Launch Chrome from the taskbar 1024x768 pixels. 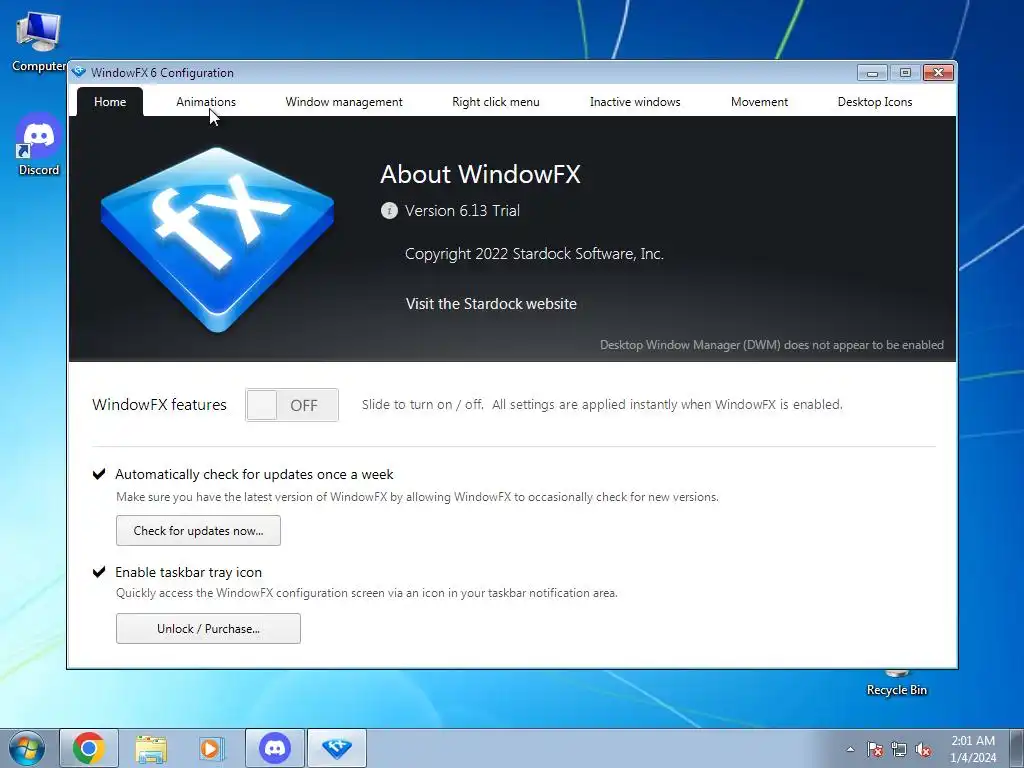(89, 748)
